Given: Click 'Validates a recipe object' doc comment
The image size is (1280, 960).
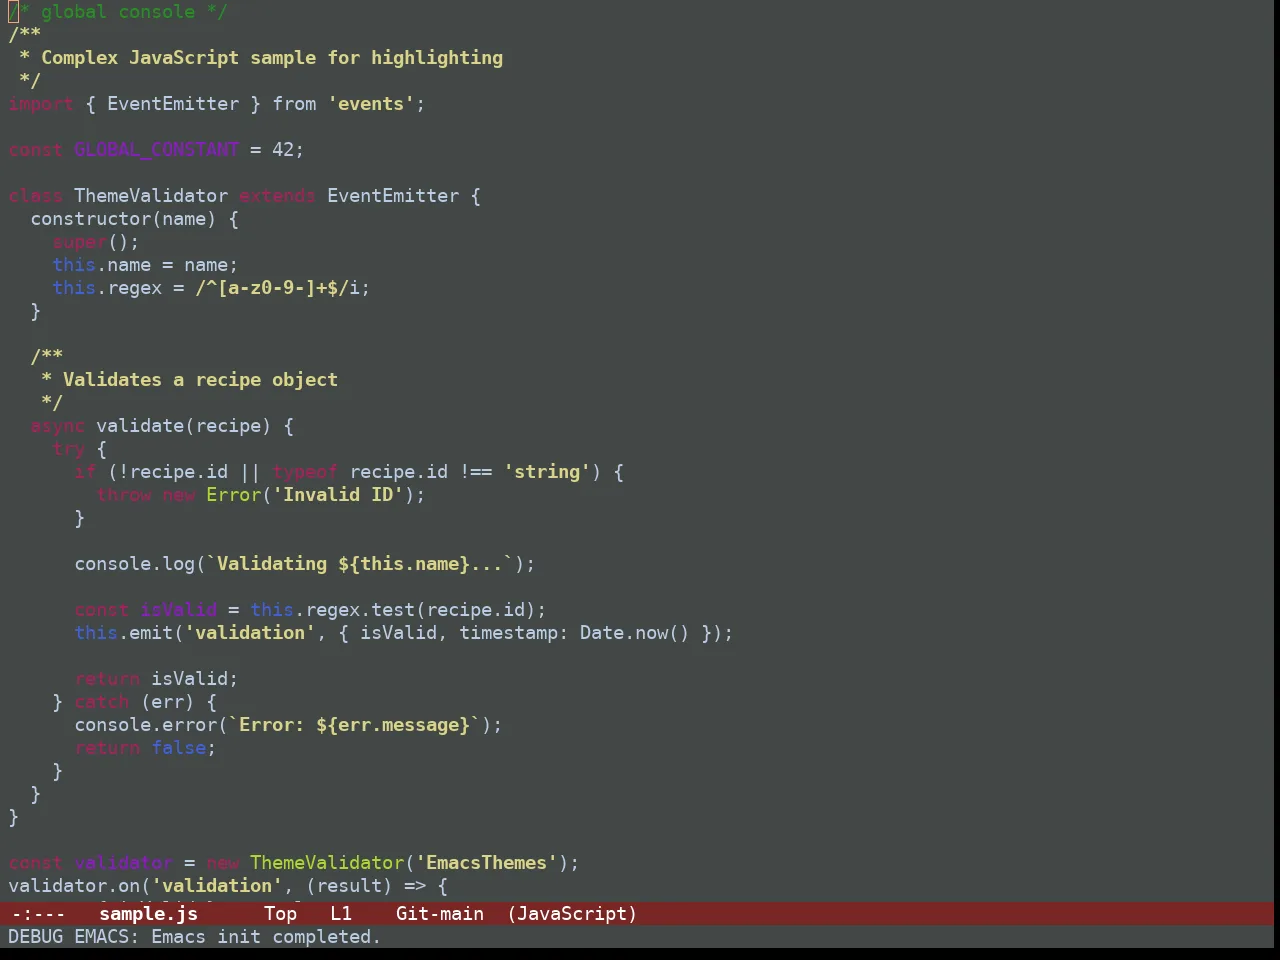Looking at the screenshot, I should 200,380.
